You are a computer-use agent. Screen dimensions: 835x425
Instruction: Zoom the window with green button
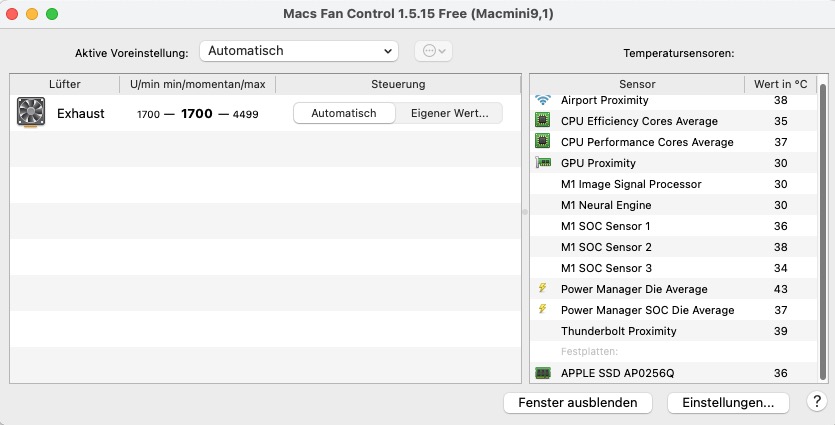(x=52, y=14)
